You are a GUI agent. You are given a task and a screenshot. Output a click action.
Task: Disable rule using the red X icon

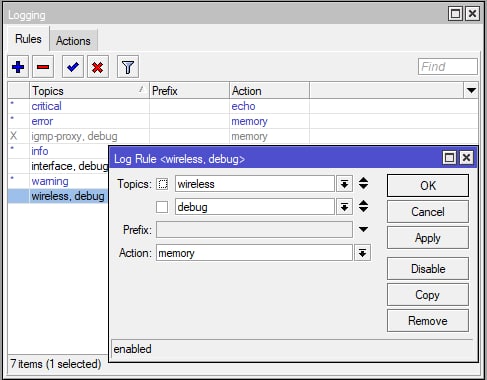[x=98, y=67]
